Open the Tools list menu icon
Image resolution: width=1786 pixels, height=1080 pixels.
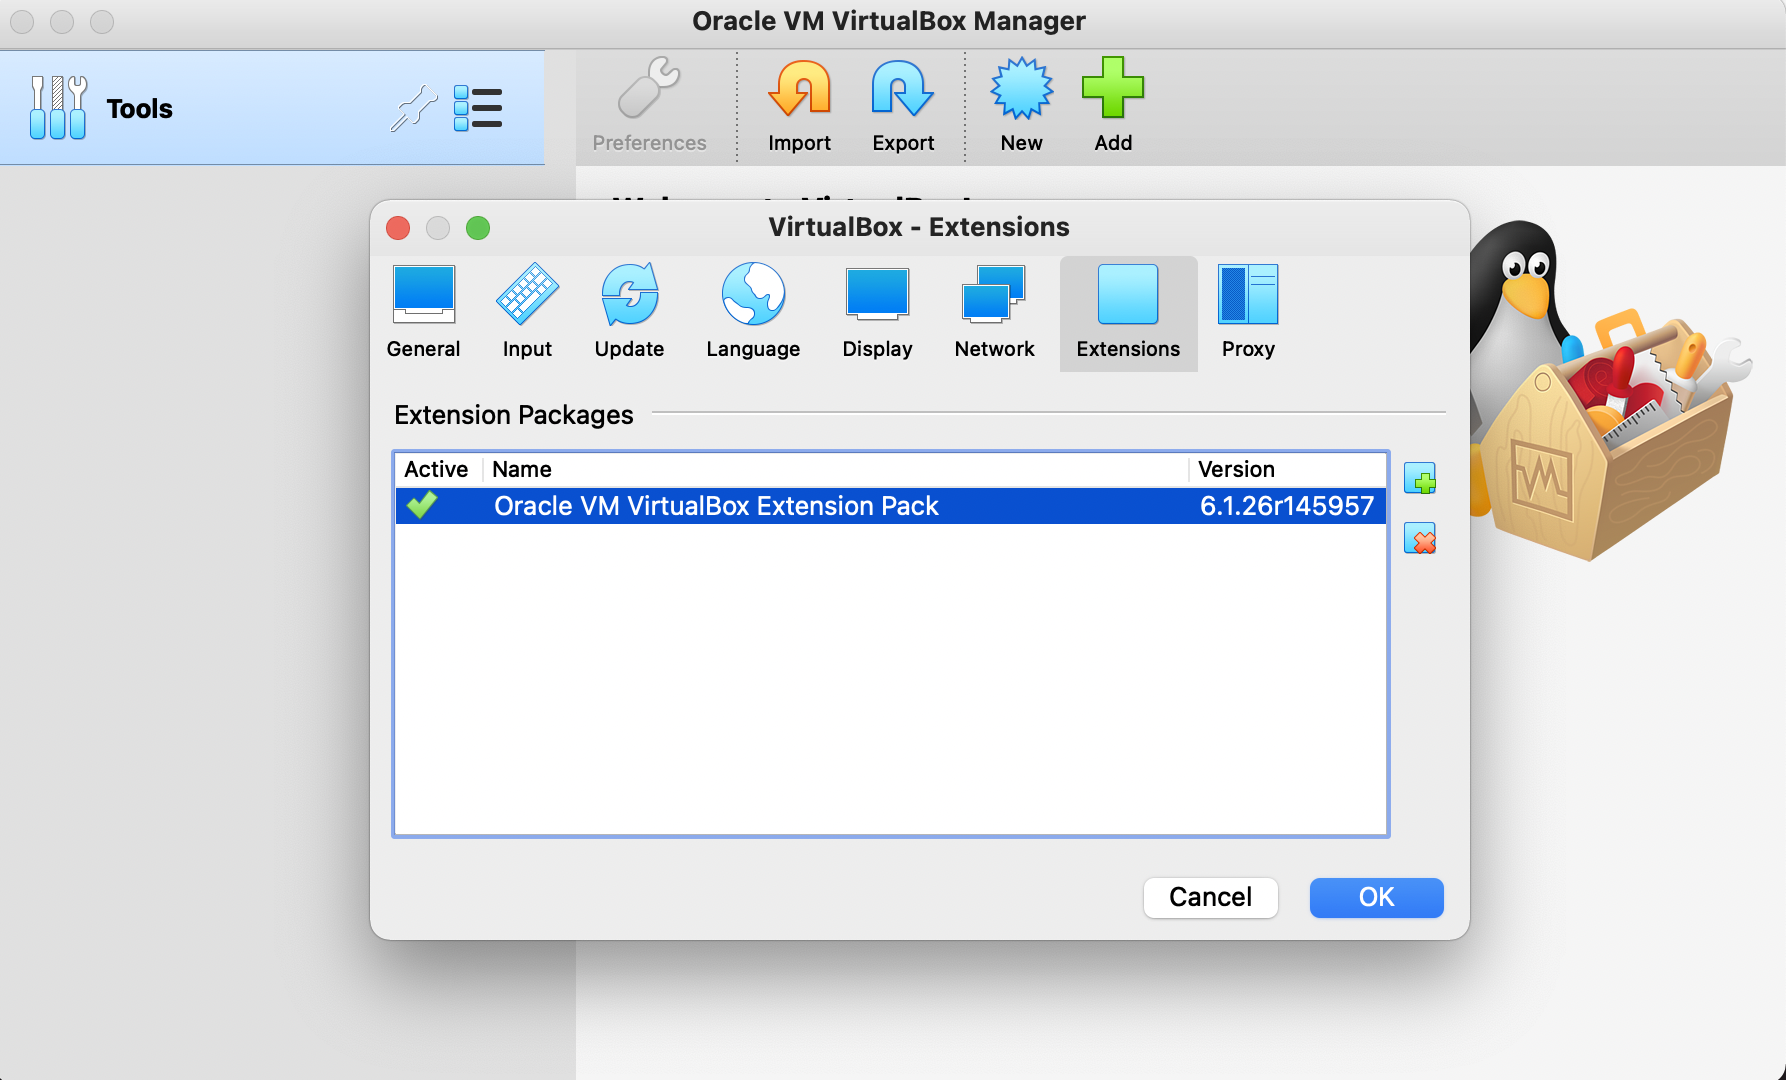[478, 108]
